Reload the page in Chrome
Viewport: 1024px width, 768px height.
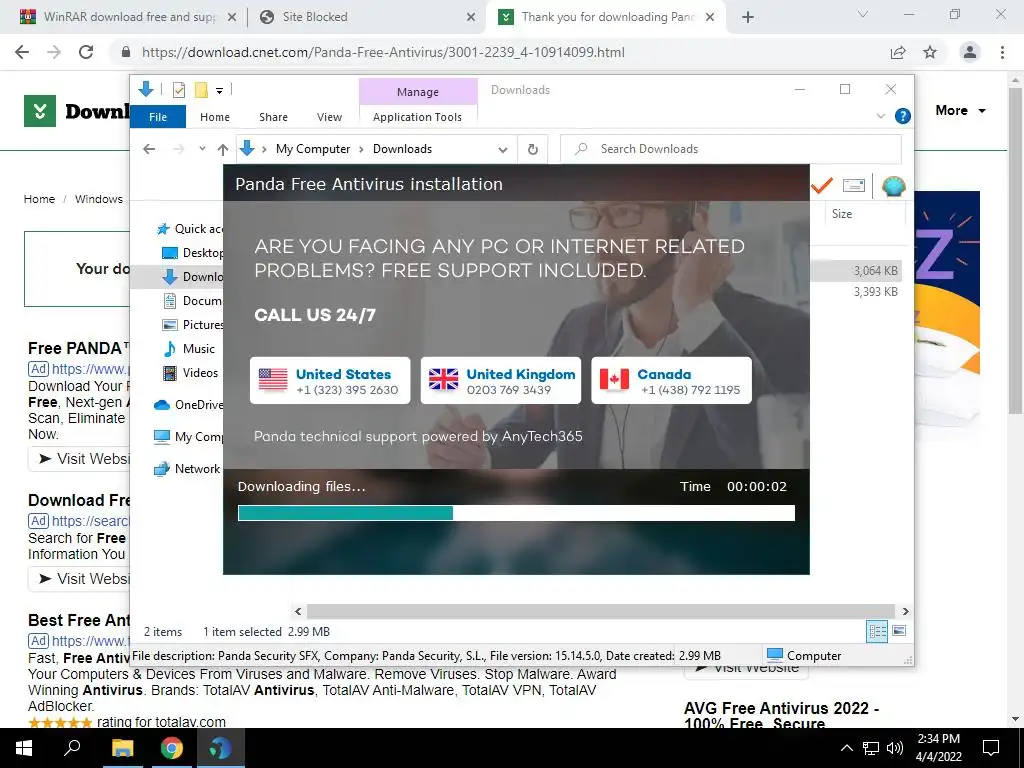(x=86, y=52)
